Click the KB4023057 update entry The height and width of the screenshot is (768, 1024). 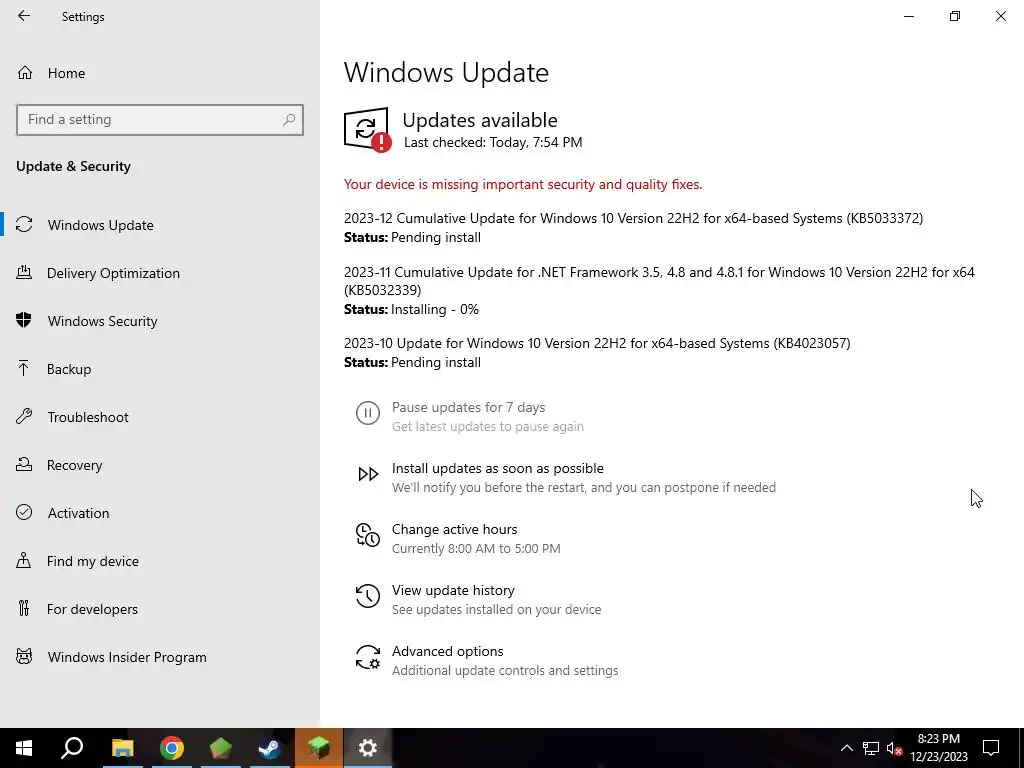coord(597,344)
